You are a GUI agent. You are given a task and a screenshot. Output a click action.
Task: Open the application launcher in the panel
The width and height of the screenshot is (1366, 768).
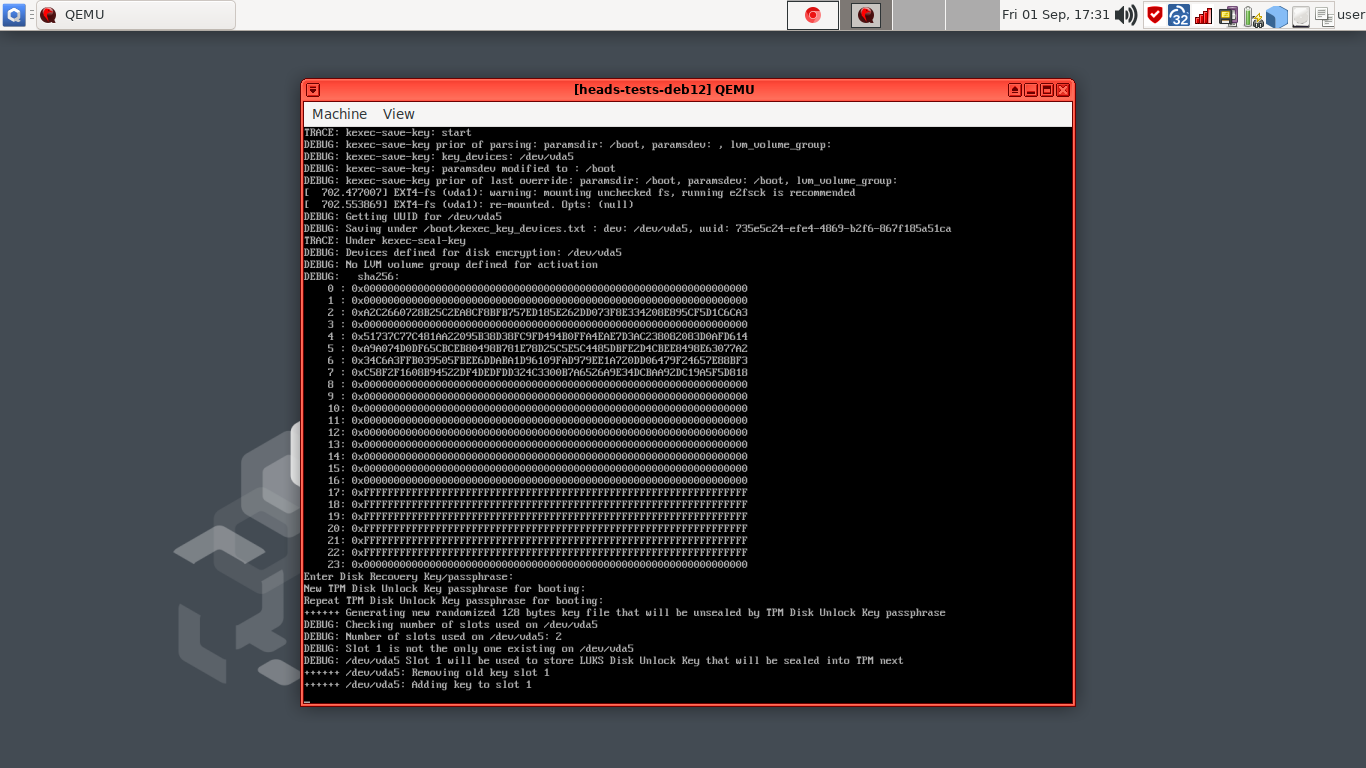(x=14, y=14)
